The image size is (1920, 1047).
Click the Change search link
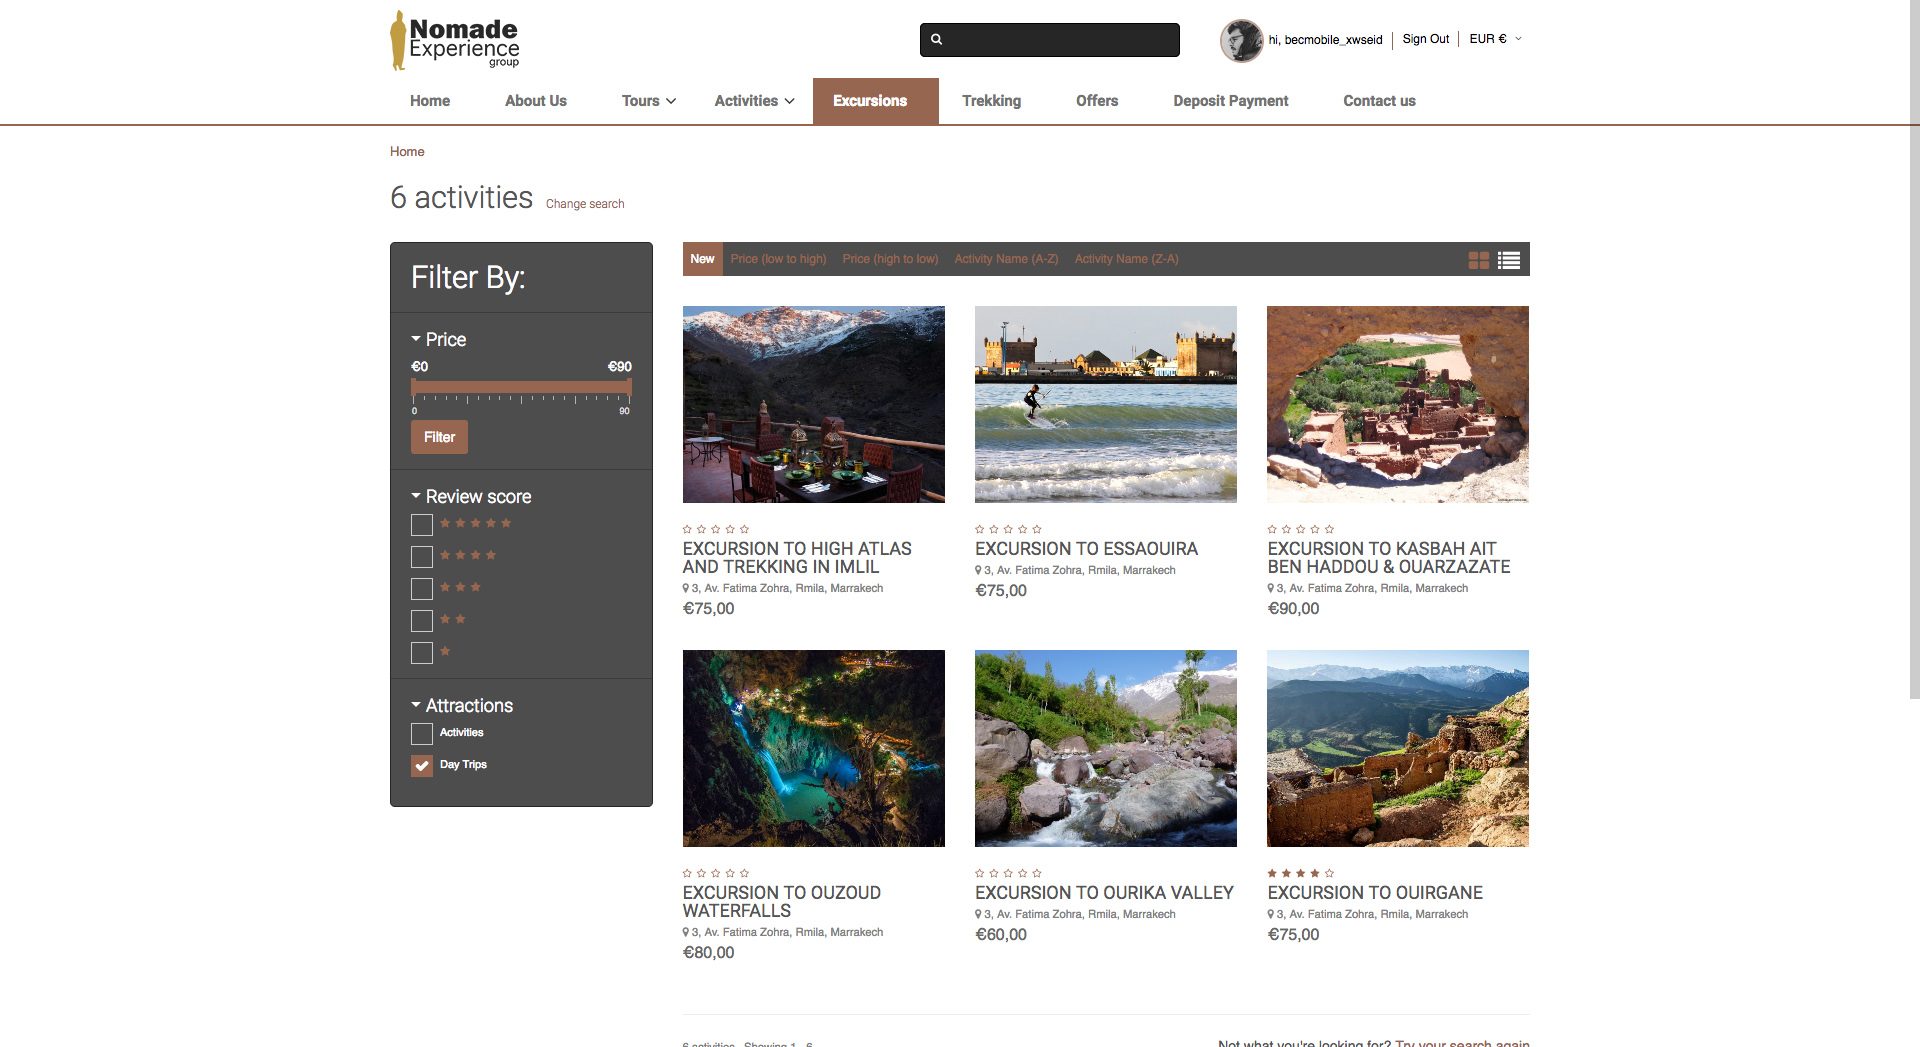[x=585, y=204]
